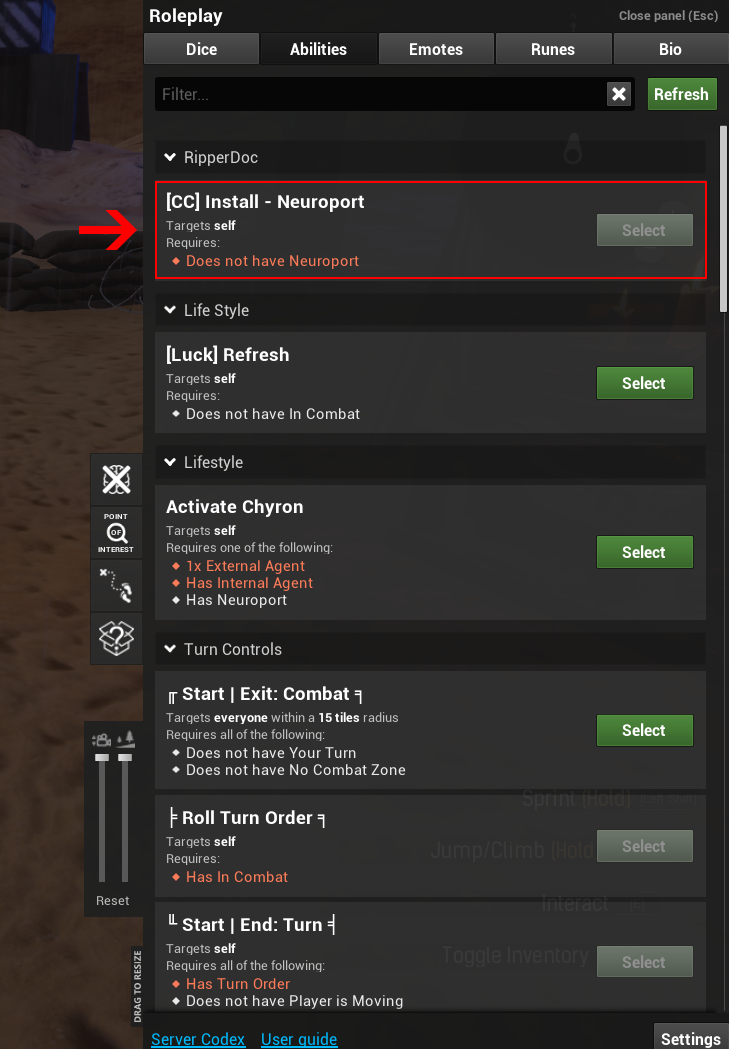Collapse the RipperDoc section
Viewport: 729px width, 1049px height.
pyautogui.click(x=170, y=157)
